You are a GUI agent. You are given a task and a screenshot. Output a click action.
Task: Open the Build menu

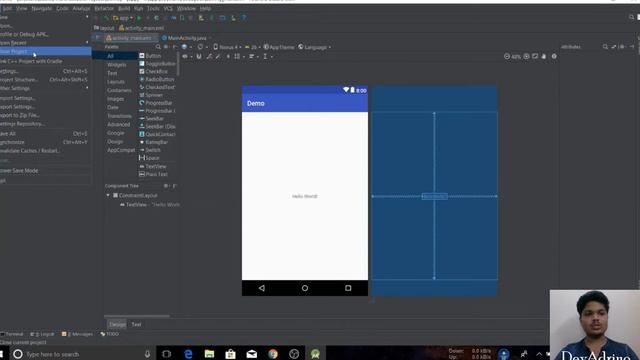click(x=124, y=8)
